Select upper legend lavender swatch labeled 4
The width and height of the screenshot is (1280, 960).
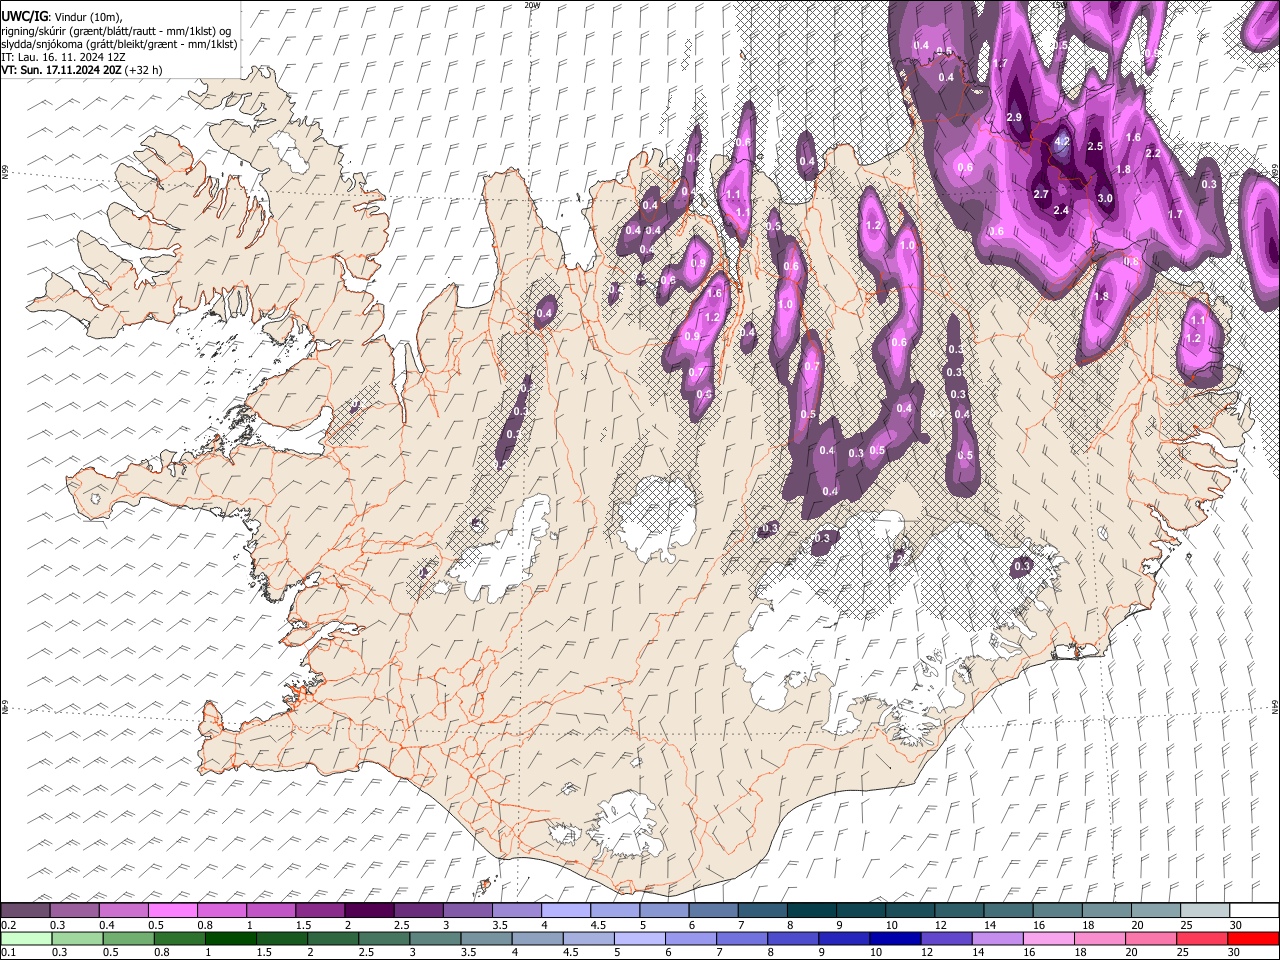tap(566, 910)
